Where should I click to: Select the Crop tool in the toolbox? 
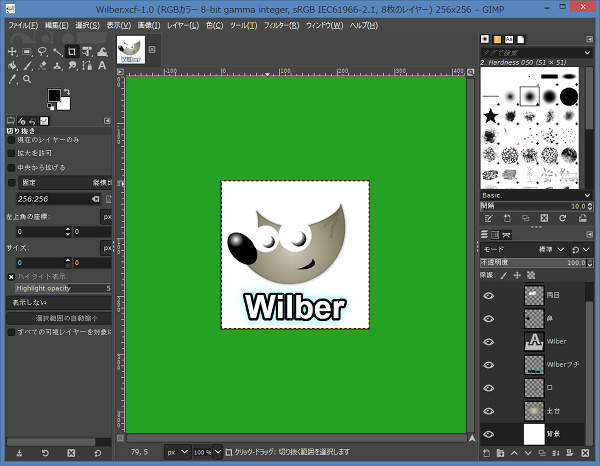pyautogui.click(x=72, y=51)
